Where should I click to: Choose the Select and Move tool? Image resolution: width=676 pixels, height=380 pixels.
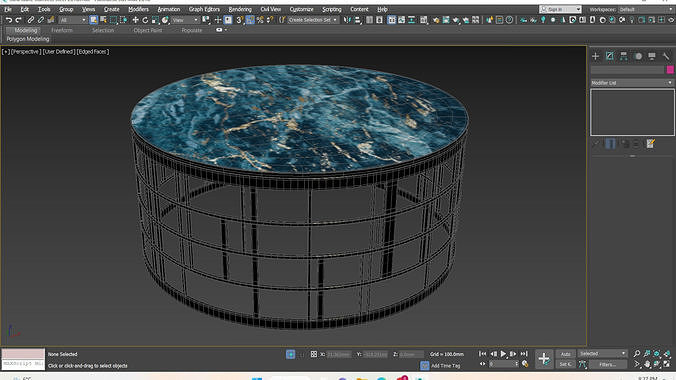coord(135,20)
